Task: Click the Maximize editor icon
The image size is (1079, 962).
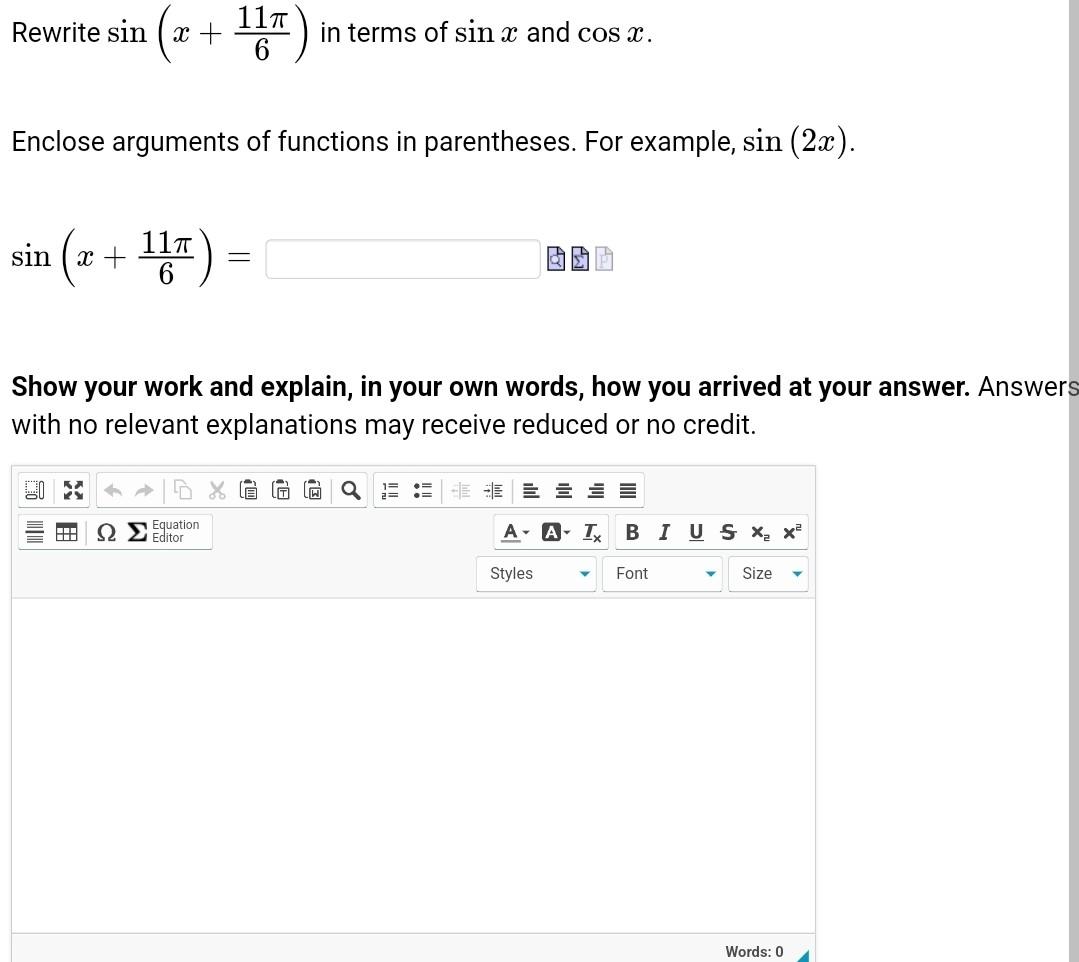Action: pos(72,490)
